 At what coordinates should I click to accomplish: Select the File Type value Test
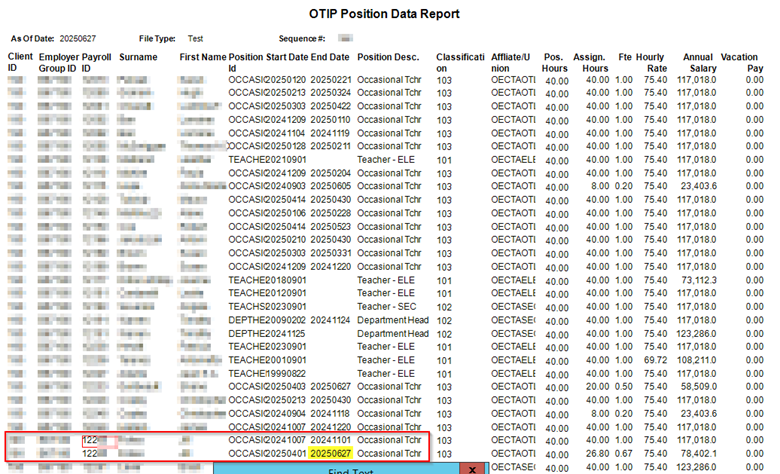(x=195, y=38)
